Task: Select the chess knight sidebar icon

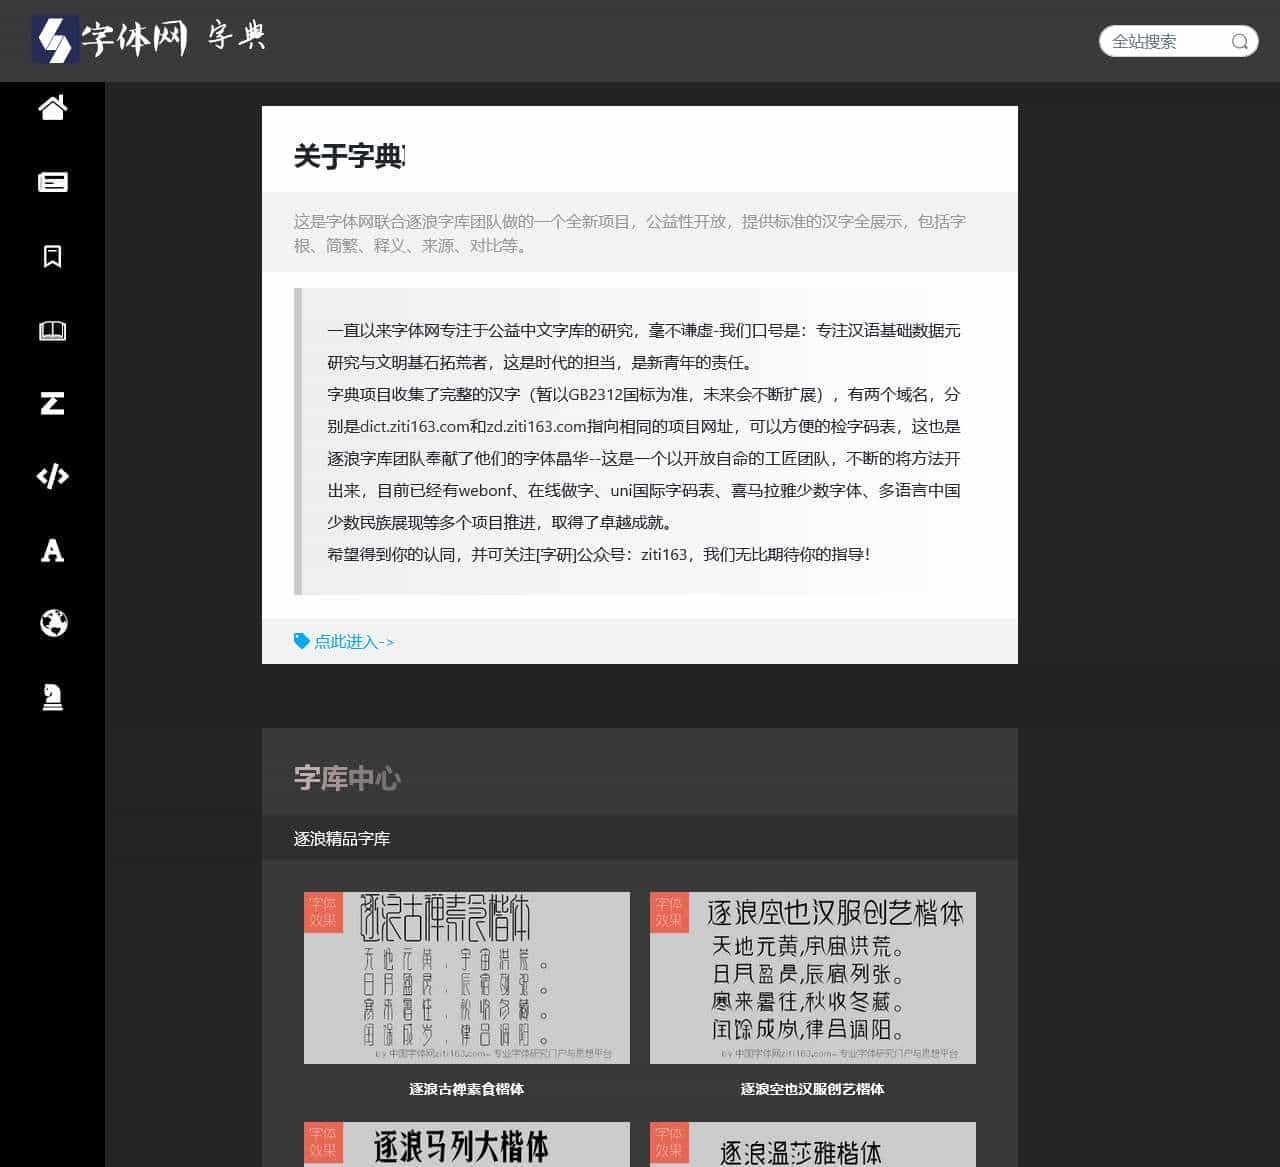Action: coord(52,697)
